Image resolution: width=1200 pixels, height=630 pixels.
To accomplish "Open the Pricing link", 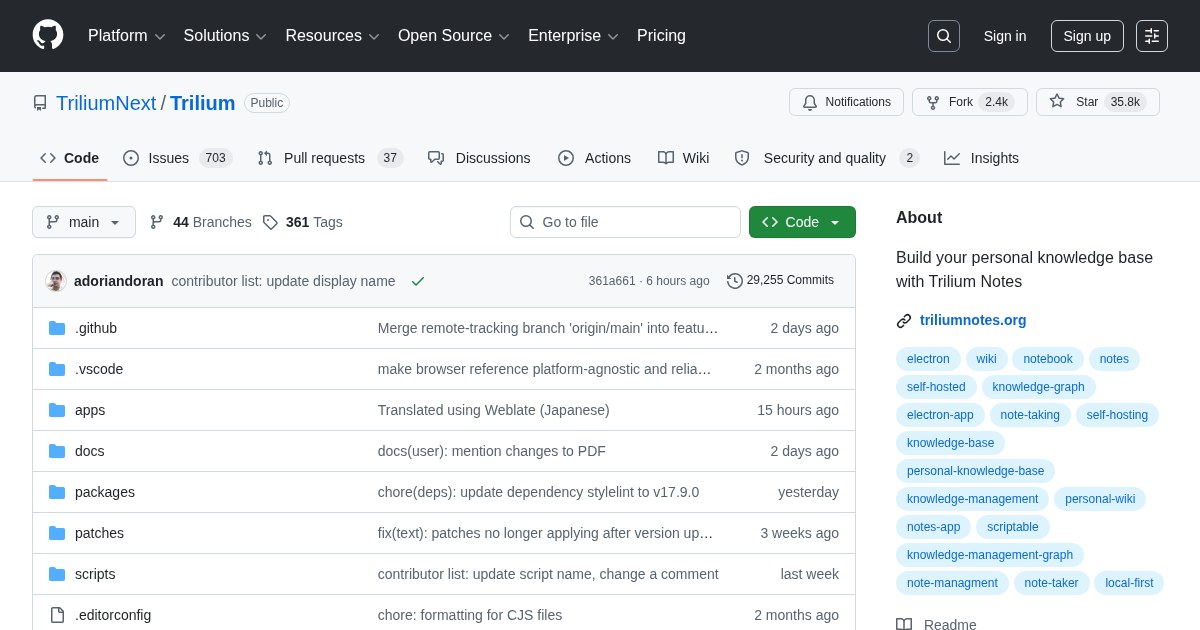I will pos(661,36).
